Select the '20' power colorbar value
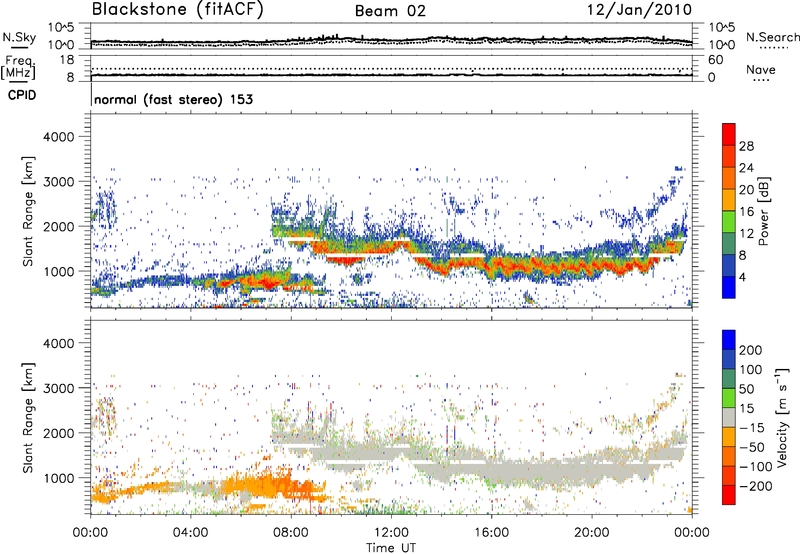 point(746,190)
